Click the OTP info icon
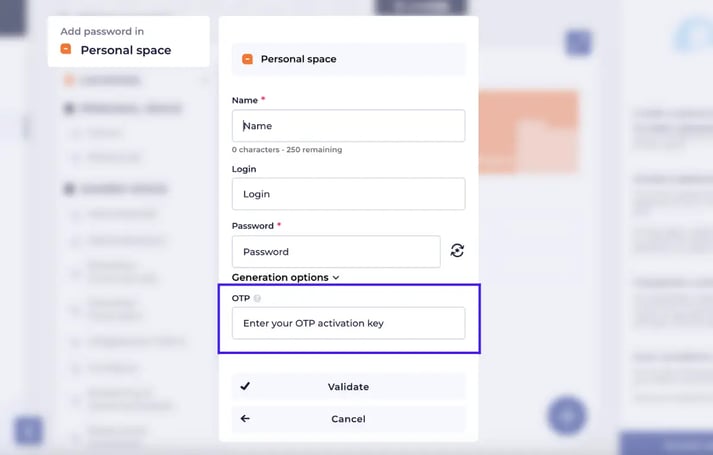 tap(257, 299)
